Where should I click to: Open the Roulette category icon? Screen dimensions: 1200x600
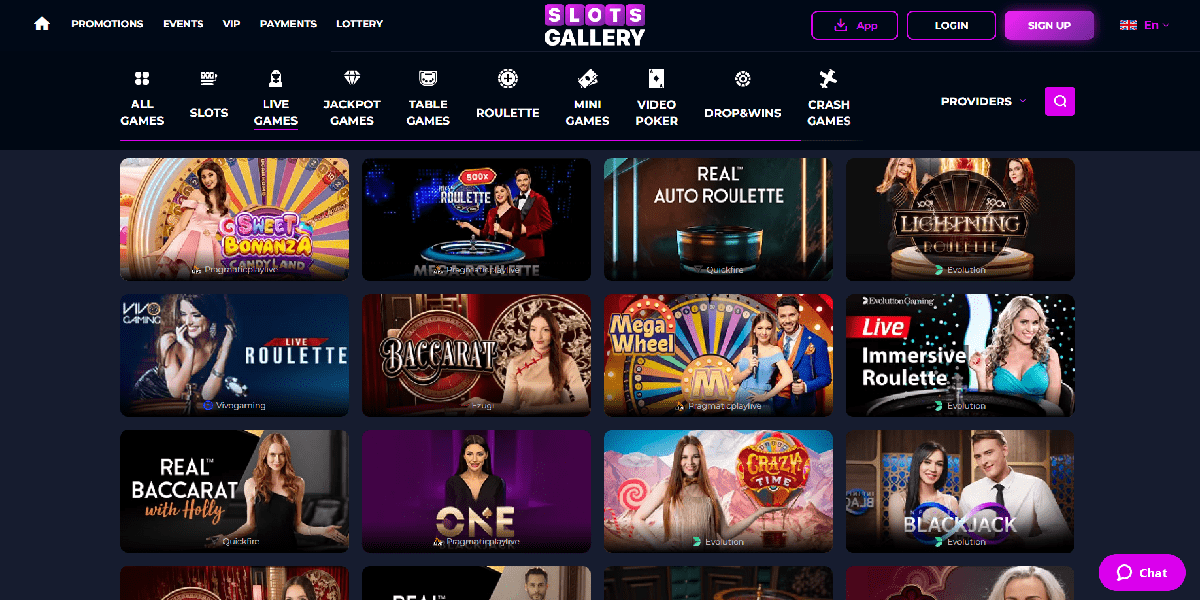pyautogui.click(x=508, y=79)
